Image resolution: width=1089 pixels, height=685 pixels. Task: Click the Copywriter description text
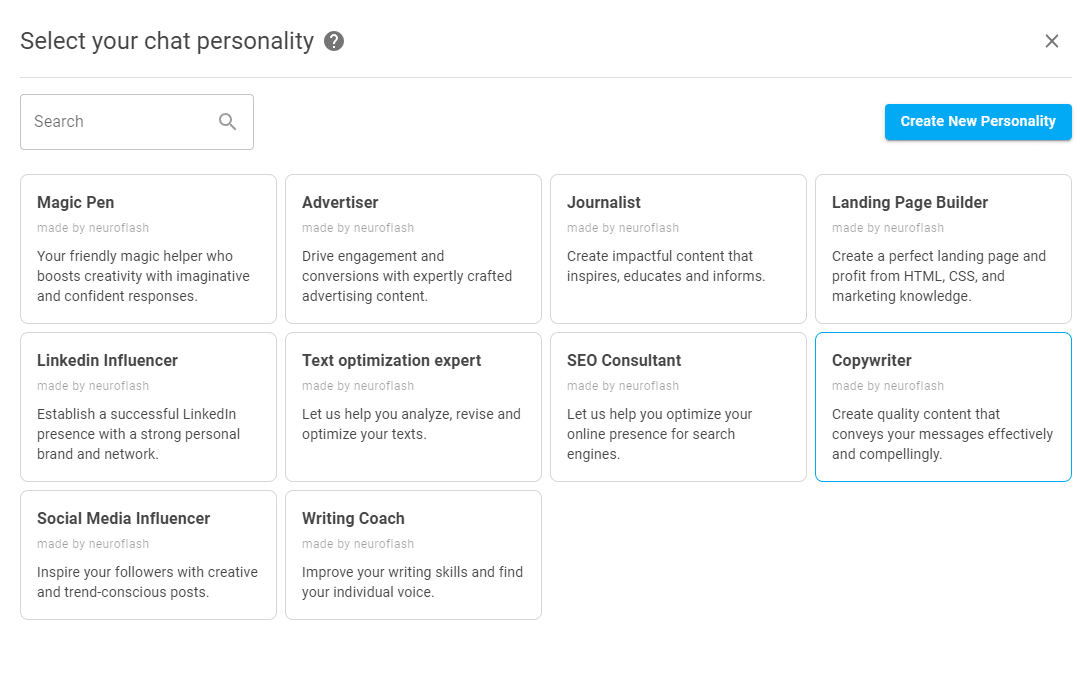(942, 434)
